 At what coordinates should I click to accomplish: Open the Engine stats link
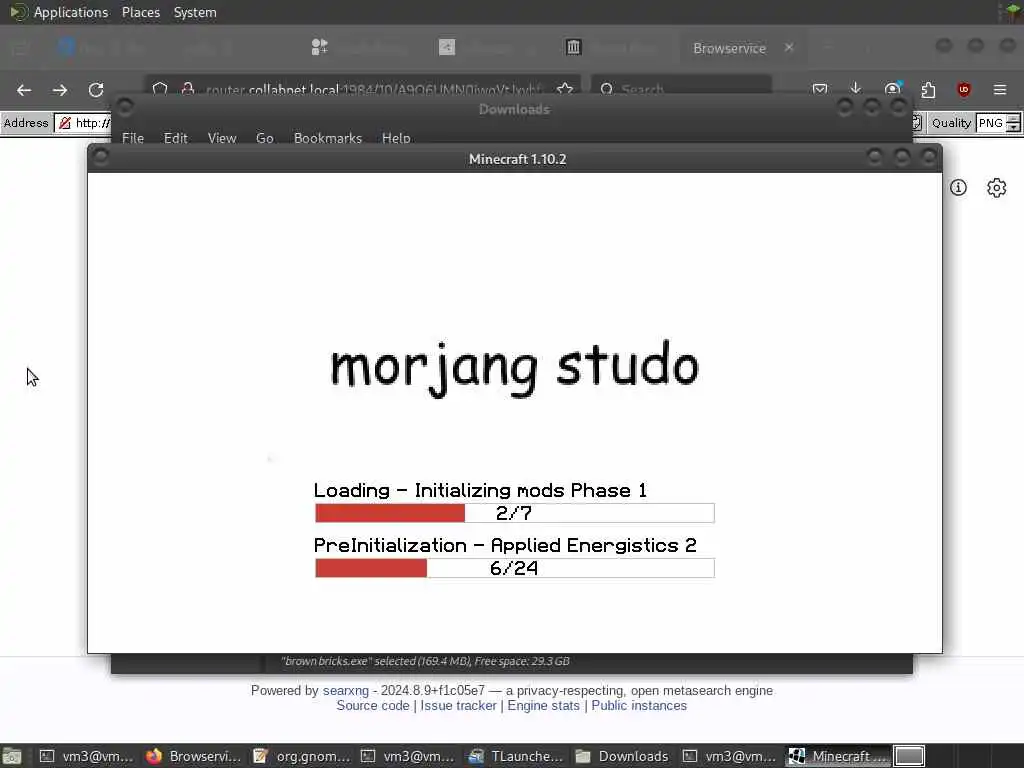pyautogui.click(x=543, y=706)
